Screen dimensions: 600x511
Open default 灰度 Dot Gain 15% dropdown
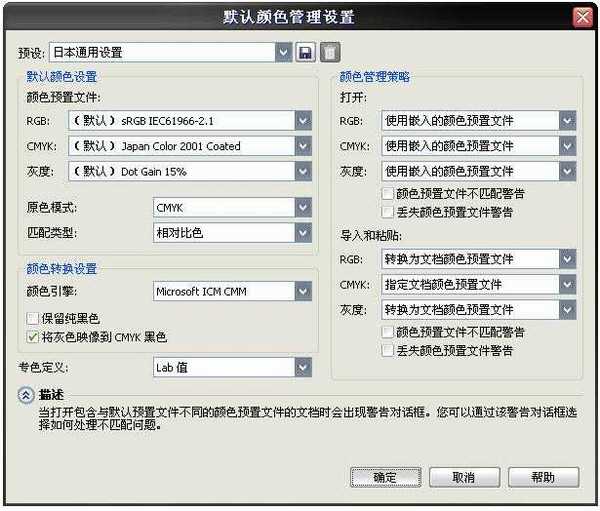pyautogui.click(x=303, y=171)
